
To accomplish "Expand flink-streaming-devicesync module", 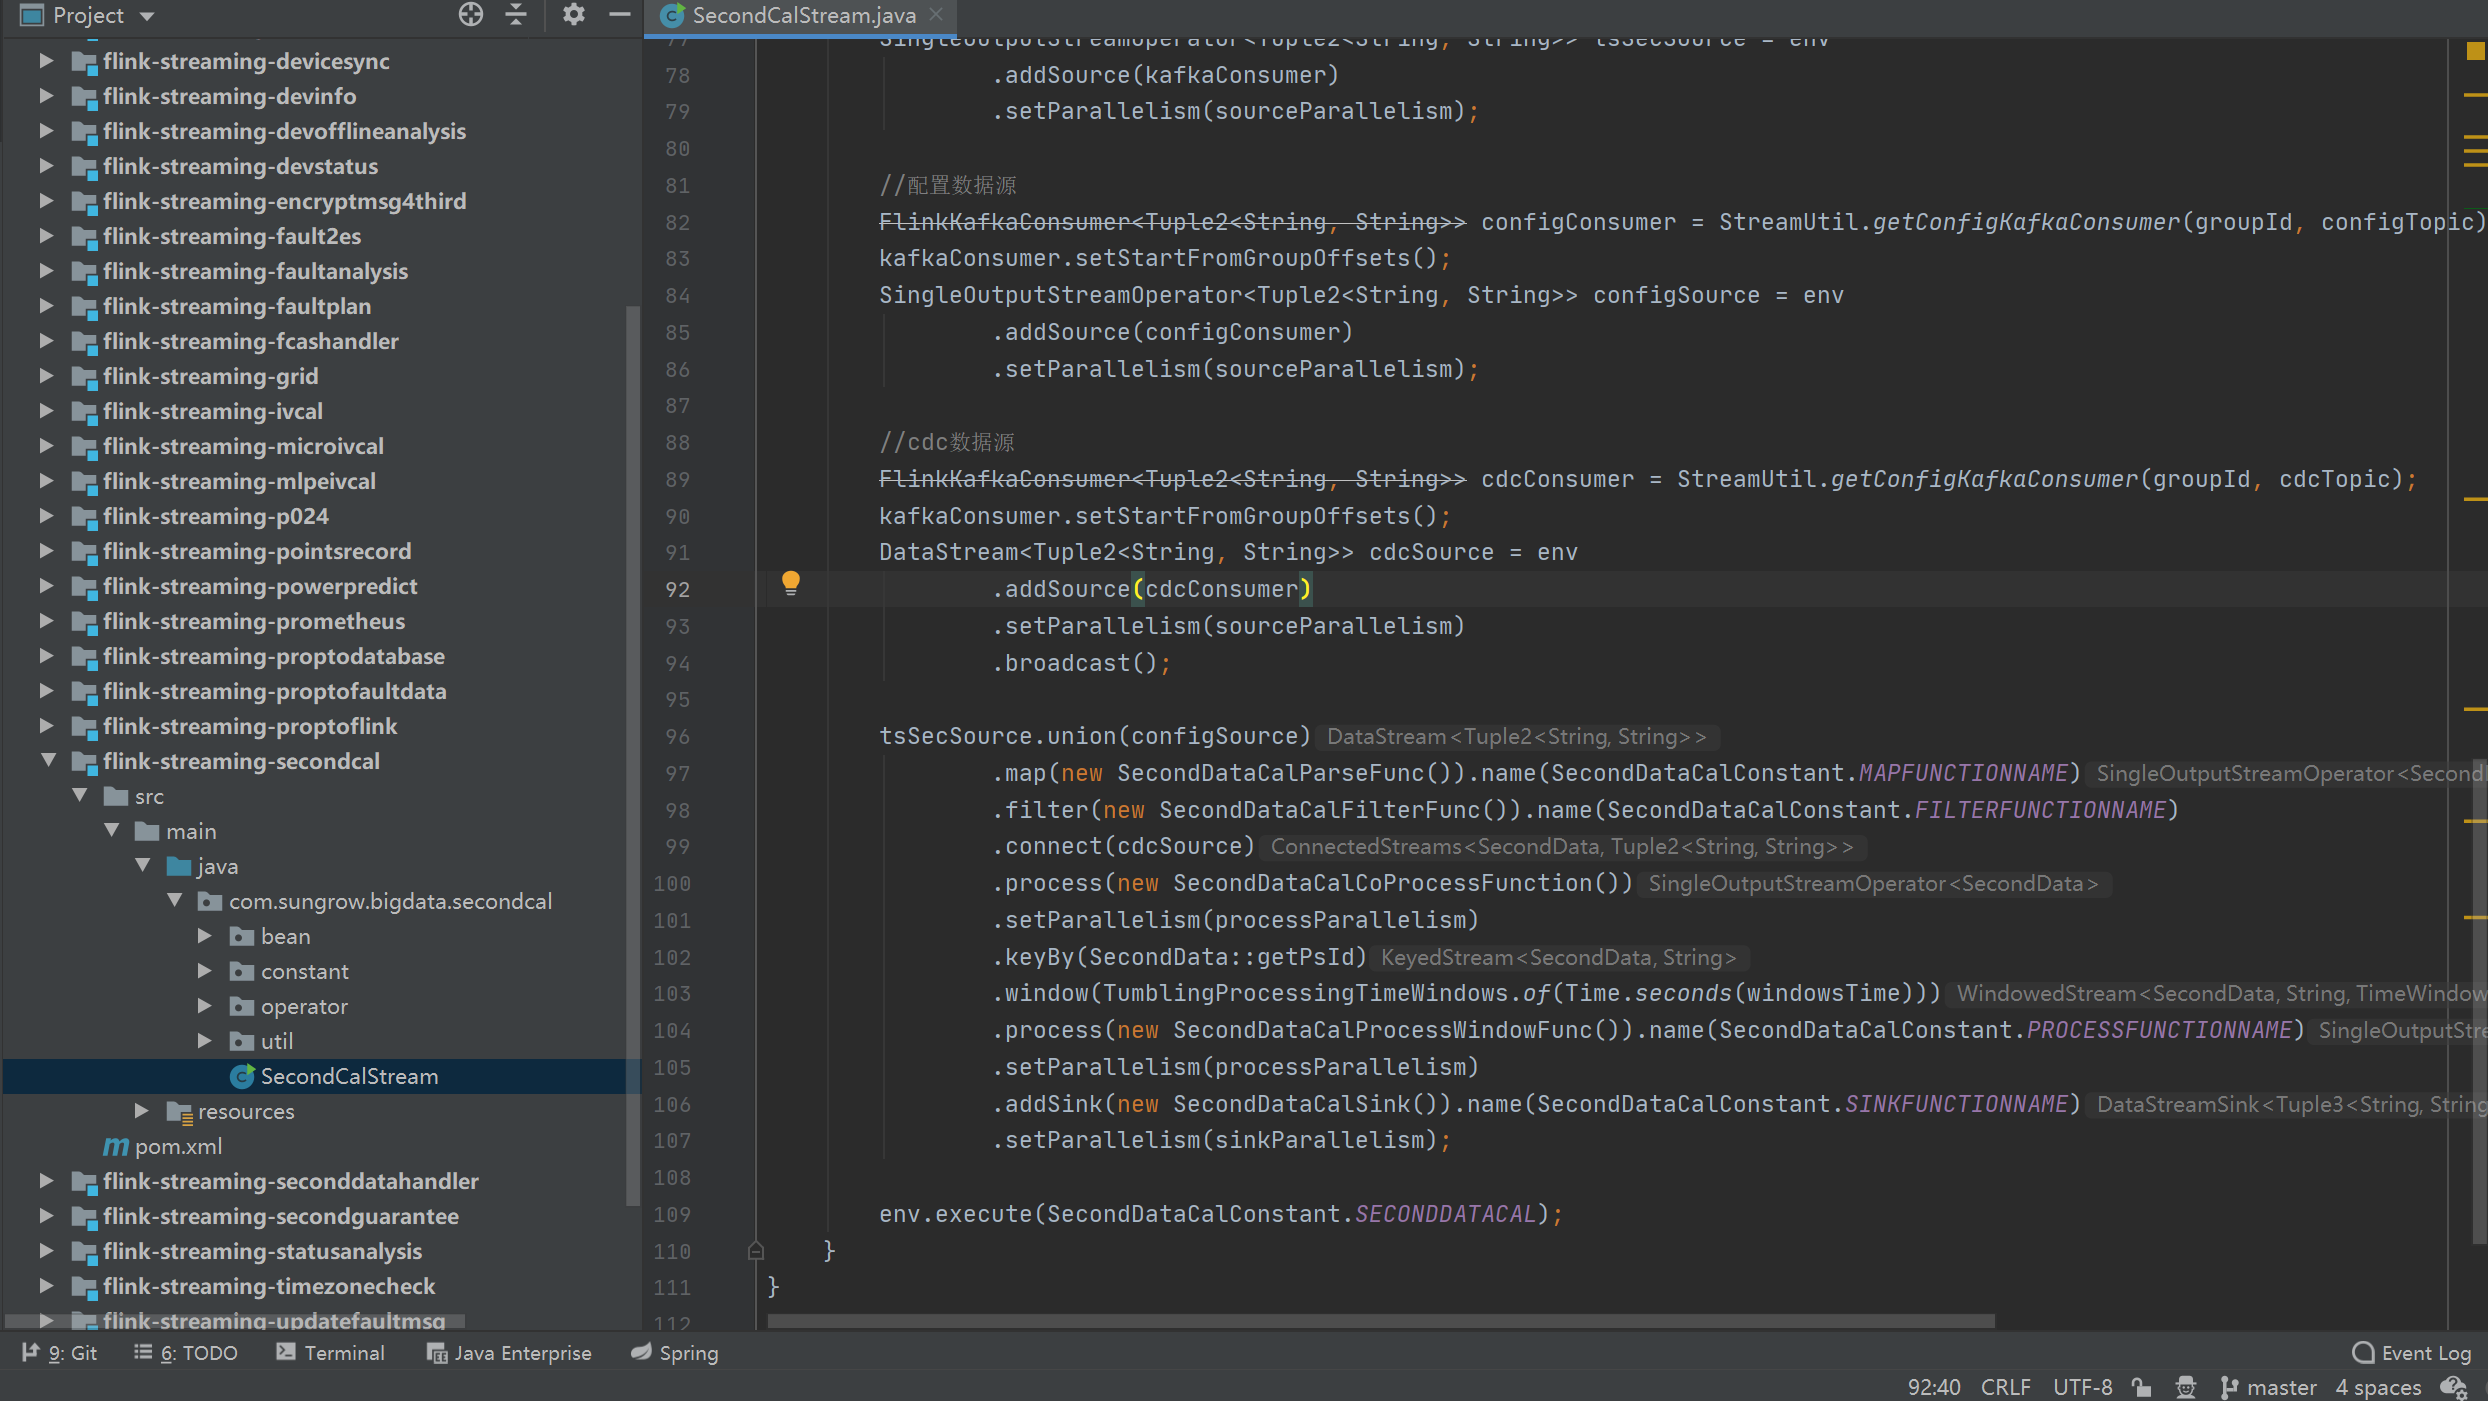I will pyautogui.click(x=46, y=61).
